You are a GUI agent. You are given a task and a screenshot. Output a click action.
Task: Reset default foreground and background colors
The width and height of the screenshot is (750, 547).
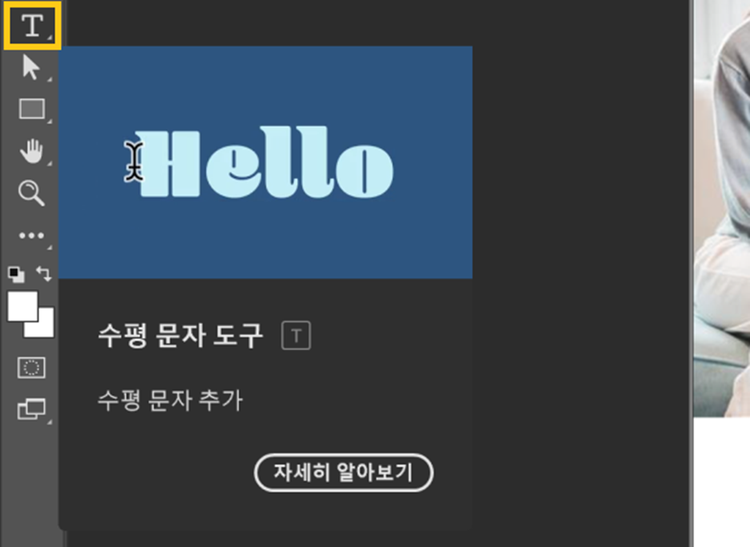16,274
